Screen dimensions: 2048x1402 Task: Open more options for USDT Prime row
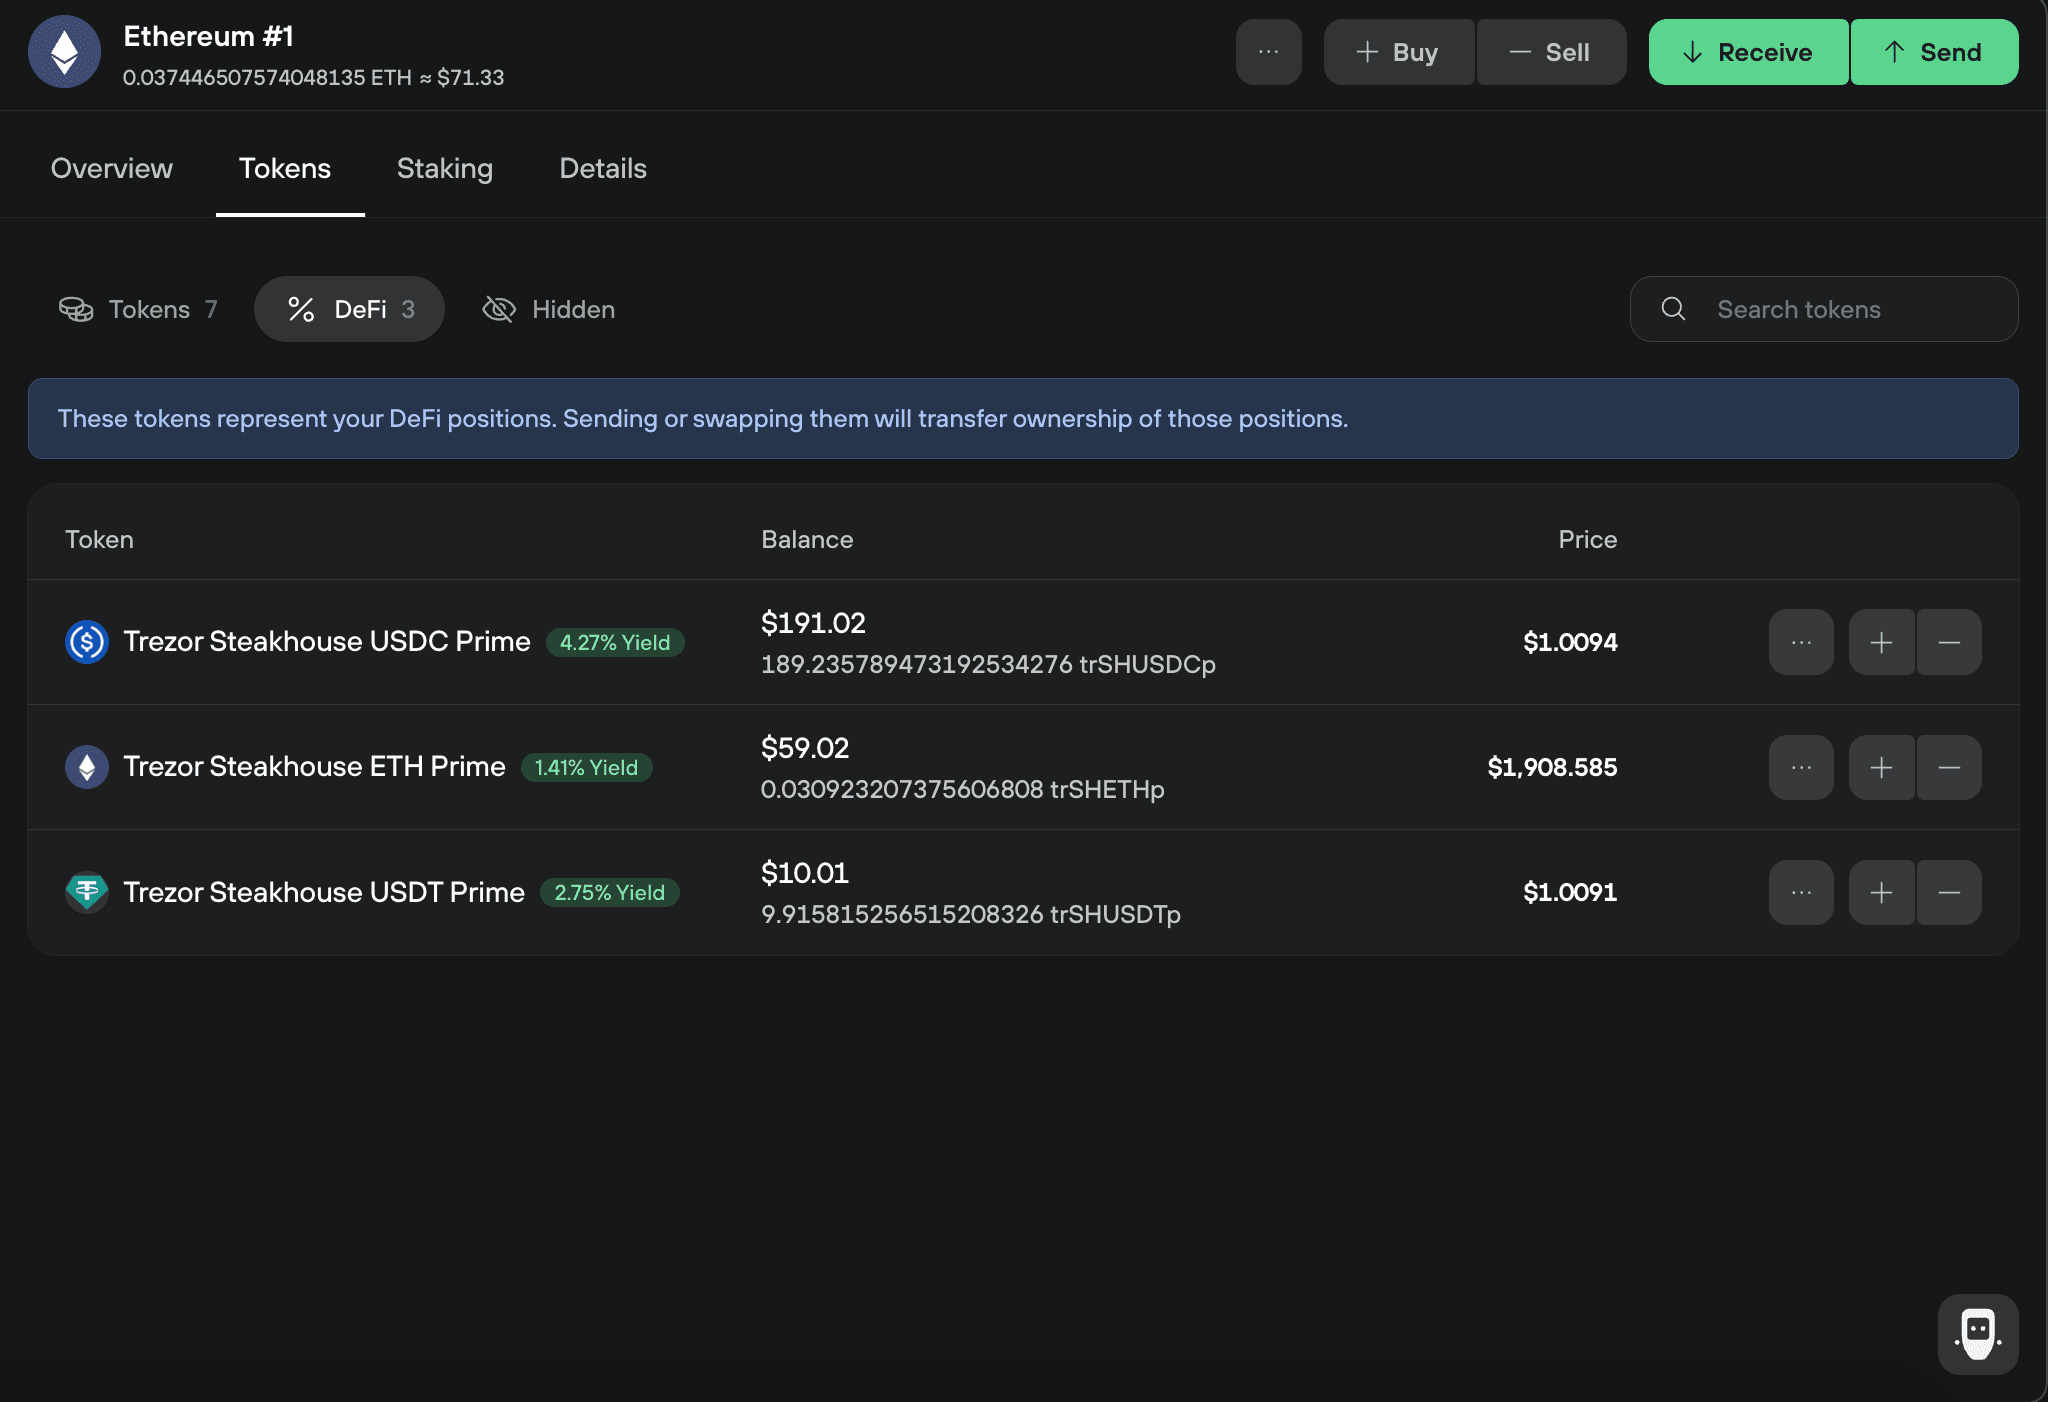coord(1801,892)
